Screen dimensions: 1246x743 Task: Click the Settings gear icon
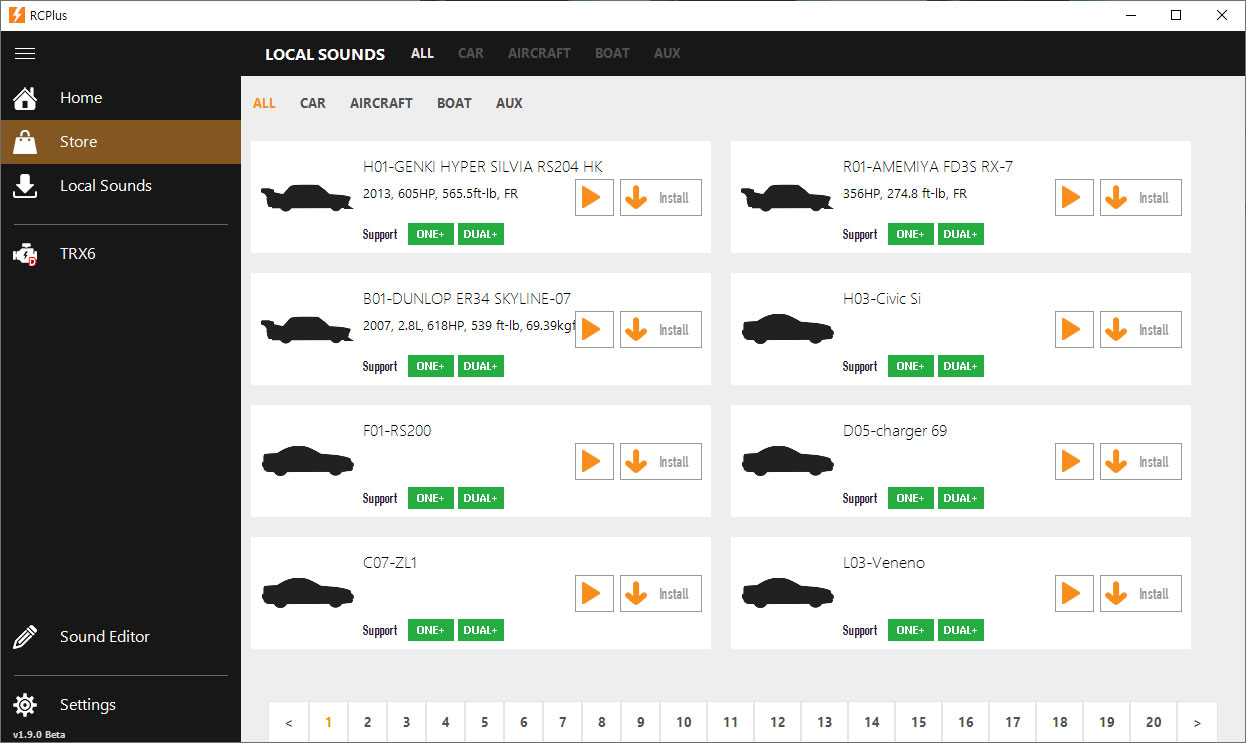click(x=25, y=705)
